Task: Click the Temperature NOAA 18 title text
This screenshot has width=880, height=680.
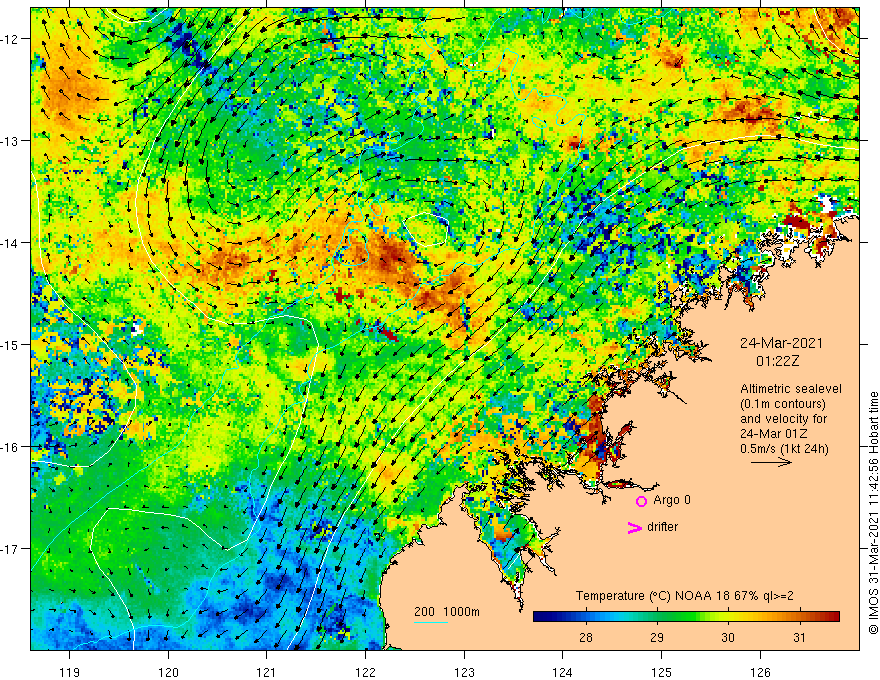Action: coord(684,596)
